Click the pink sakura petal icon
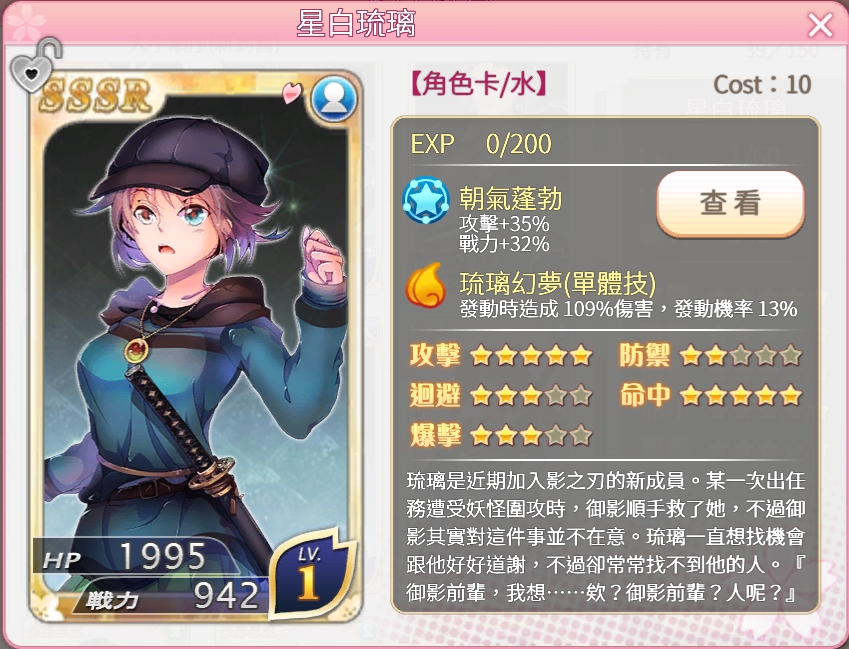 (x=292, y=93)
